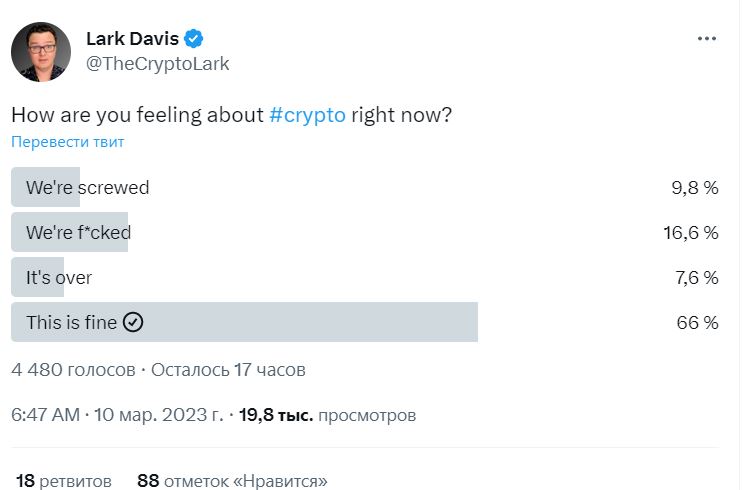Click the 9,8 % poll result

point(694,187)
